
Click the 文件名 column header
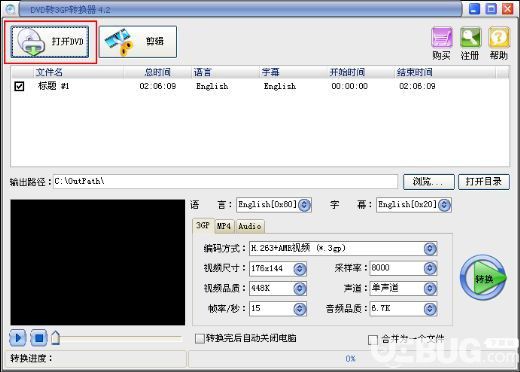(x=79, y=72)
